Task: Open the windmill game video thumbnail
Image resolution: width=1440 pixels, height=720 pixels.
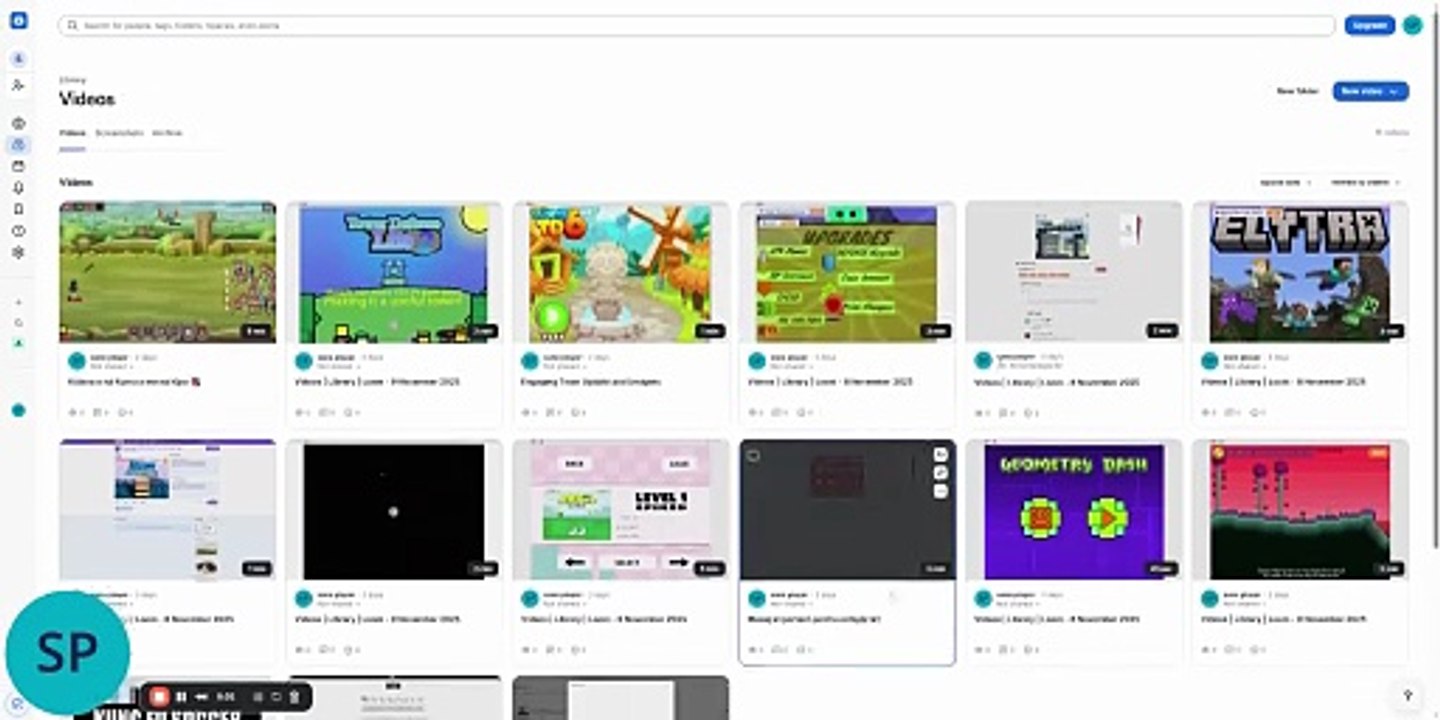Action: coord(621,272)
